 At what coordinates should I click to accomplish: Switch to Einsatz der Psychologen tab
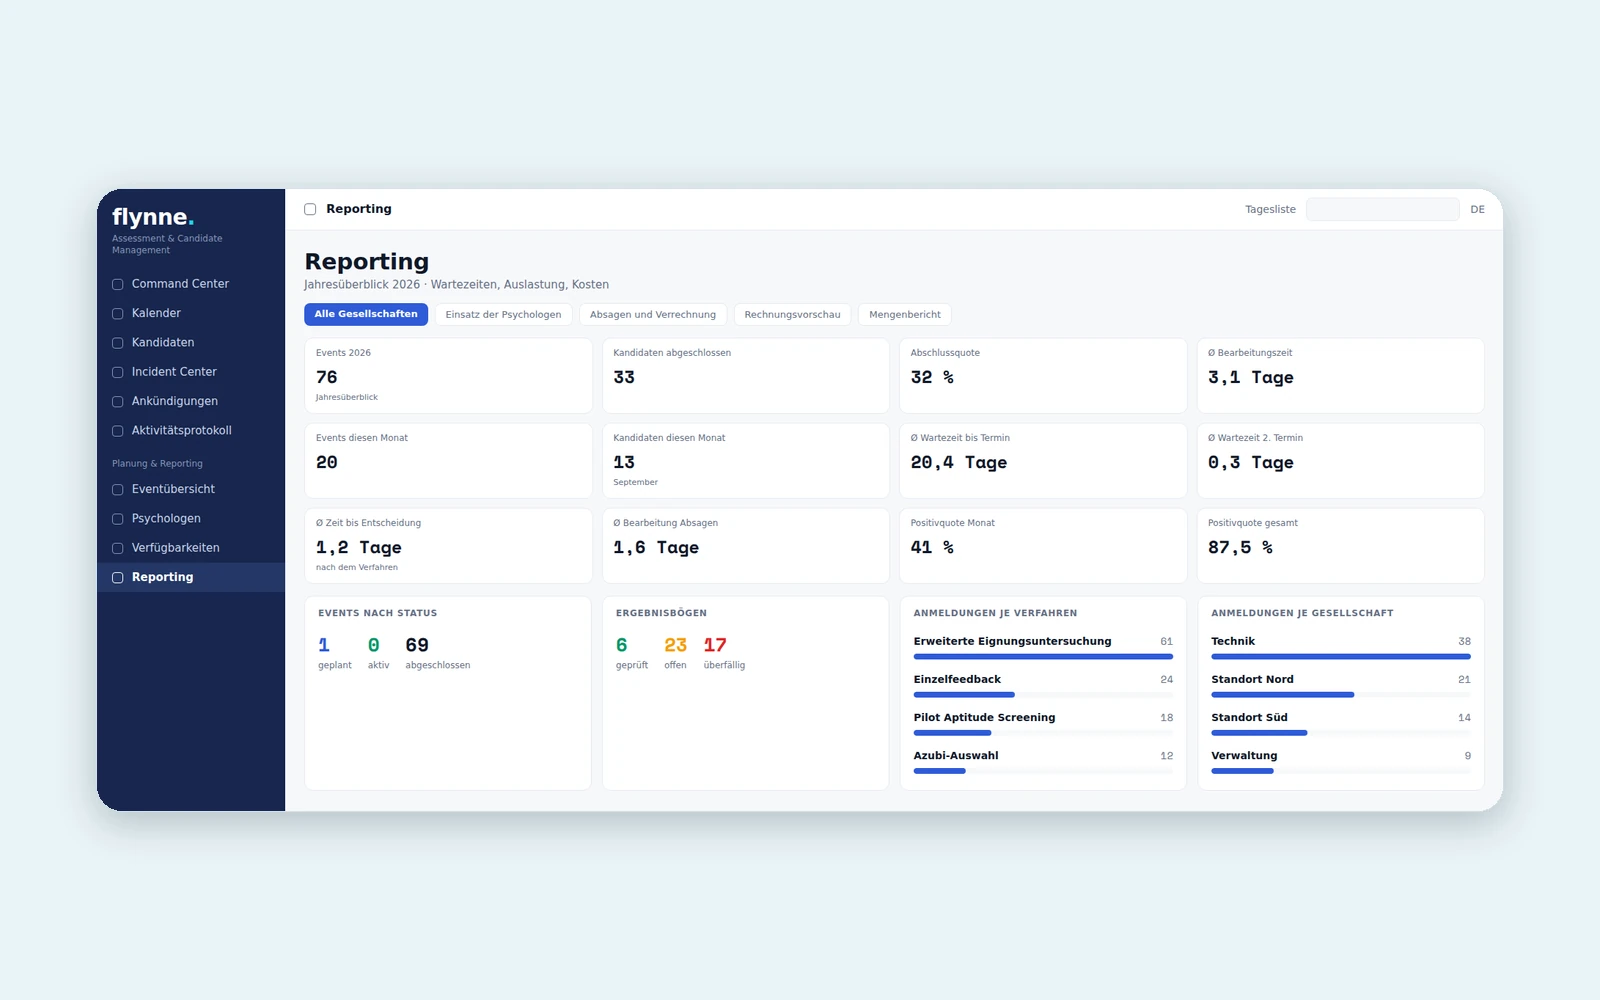click(x=503, y=314)
